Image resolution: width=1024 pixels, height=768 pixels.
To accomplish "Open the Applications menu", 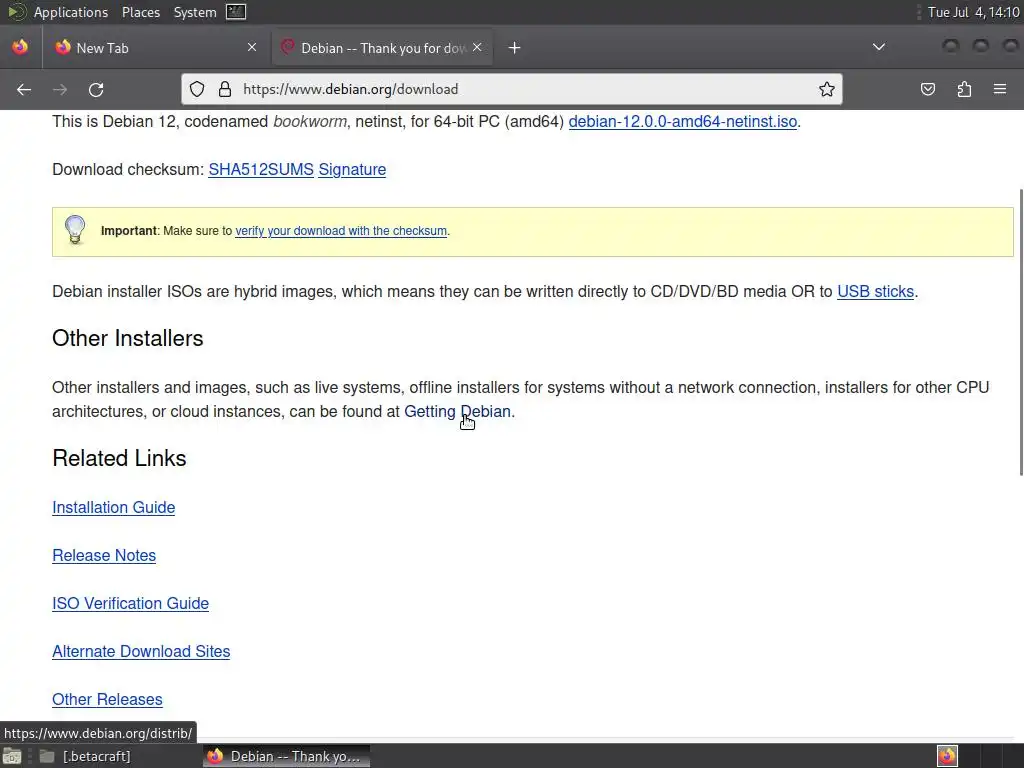I will pos(71,12).
